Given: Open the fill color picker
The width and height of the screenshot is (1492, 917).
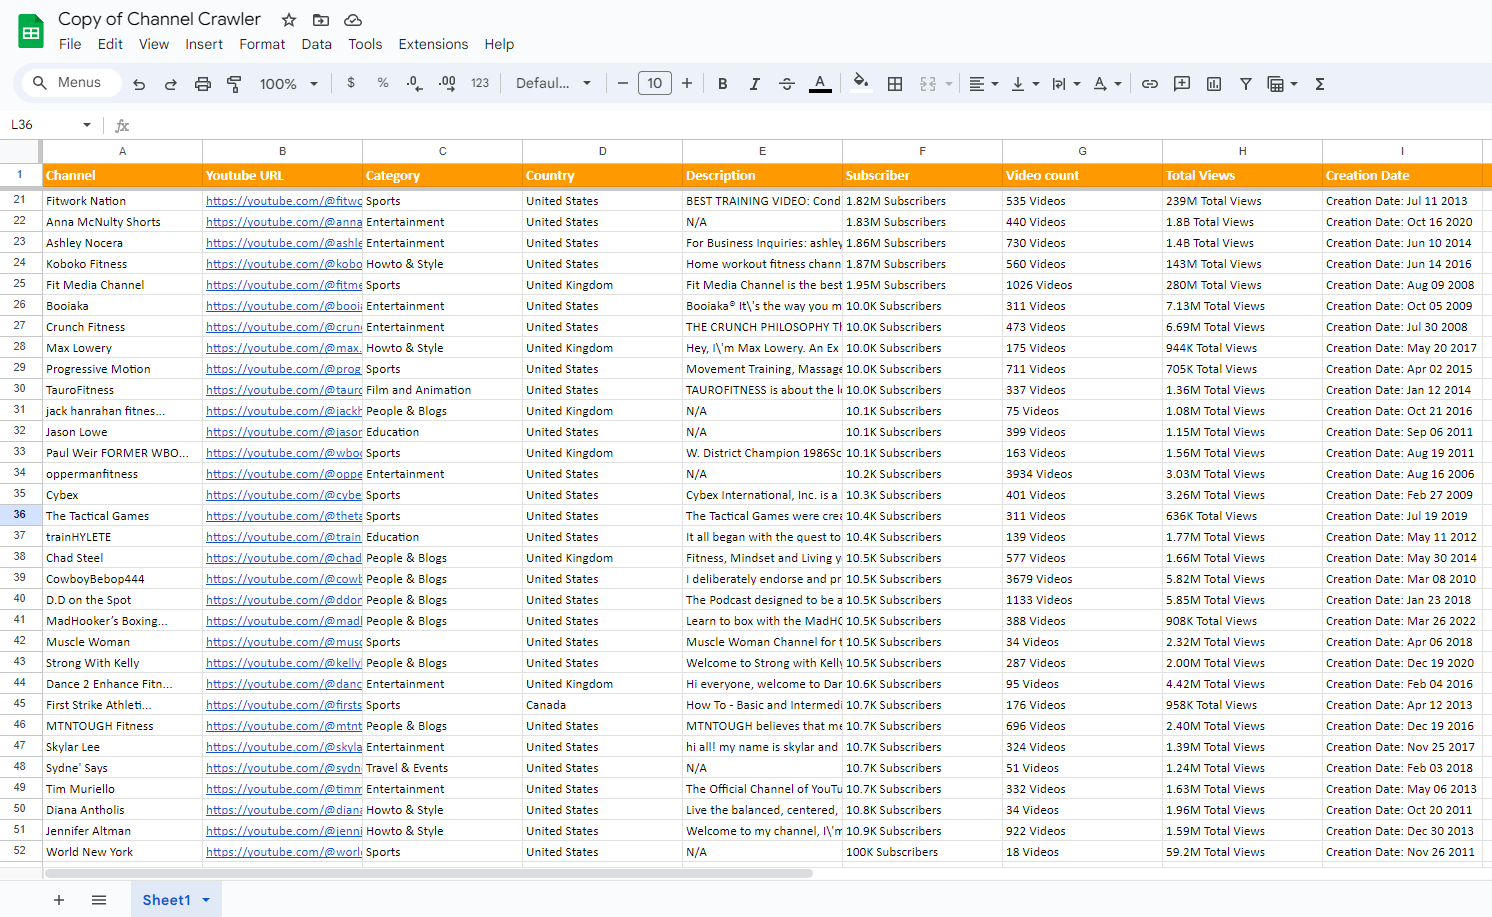Looking at the screenshot, I should (861, 83).
